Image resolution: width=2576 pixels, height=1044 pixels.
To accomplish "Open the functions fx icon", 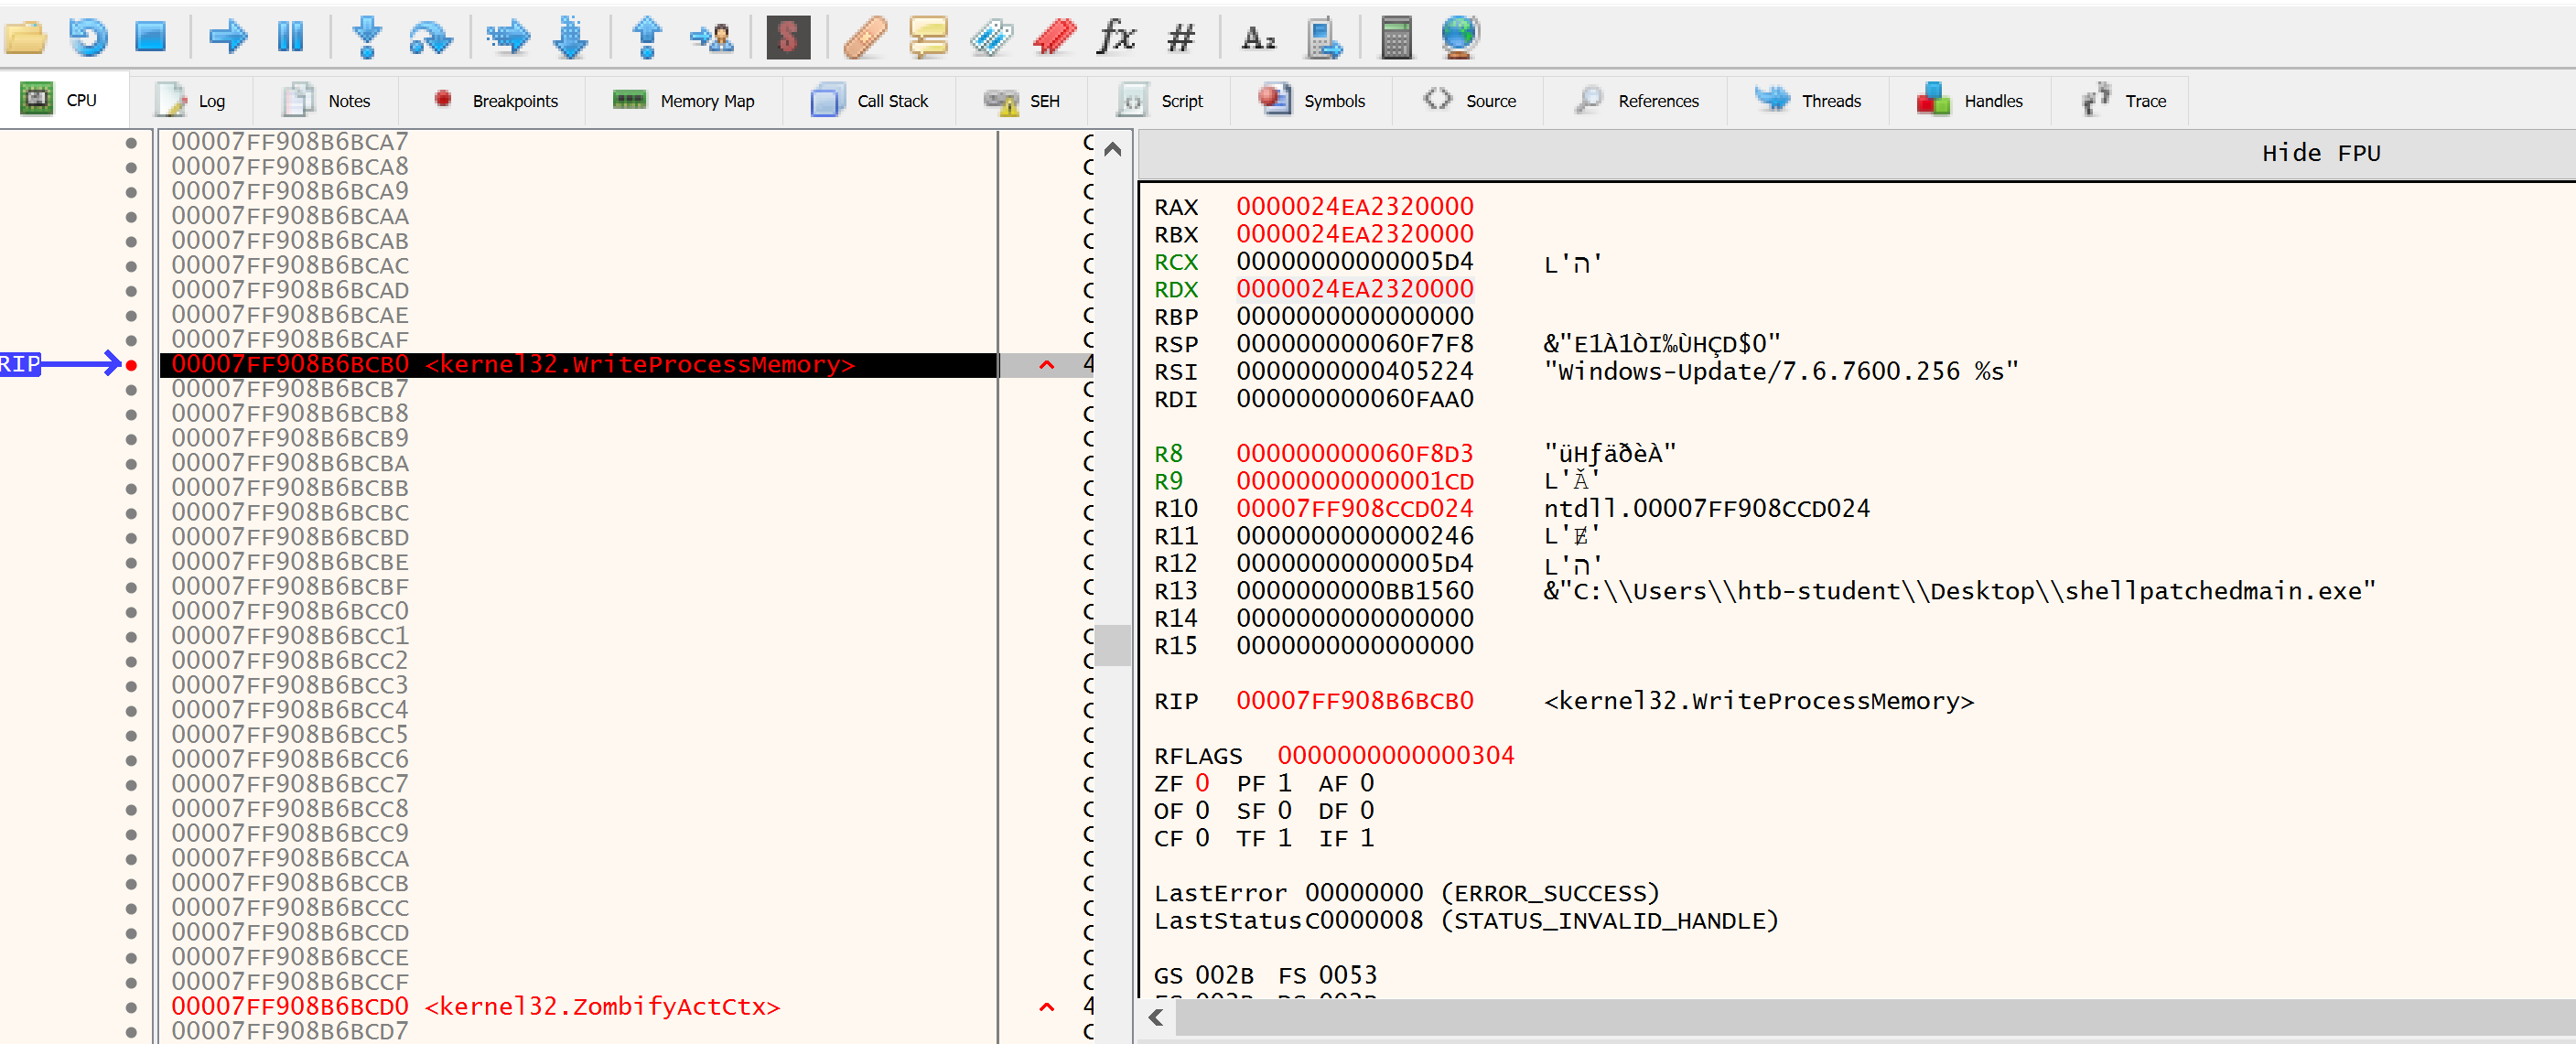I will tap(1116, 38).
